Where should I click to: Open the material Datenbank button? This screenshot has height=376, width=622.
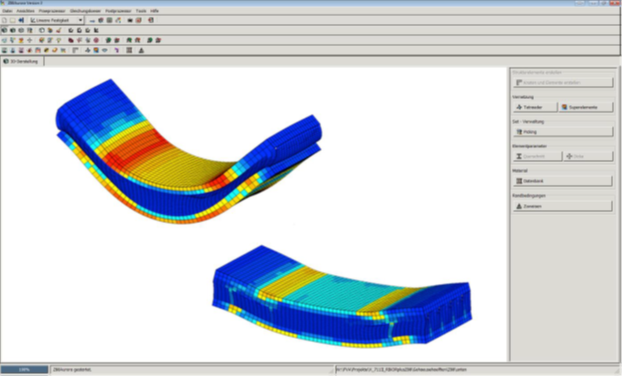pyautogui.click(x=563, y=181)
